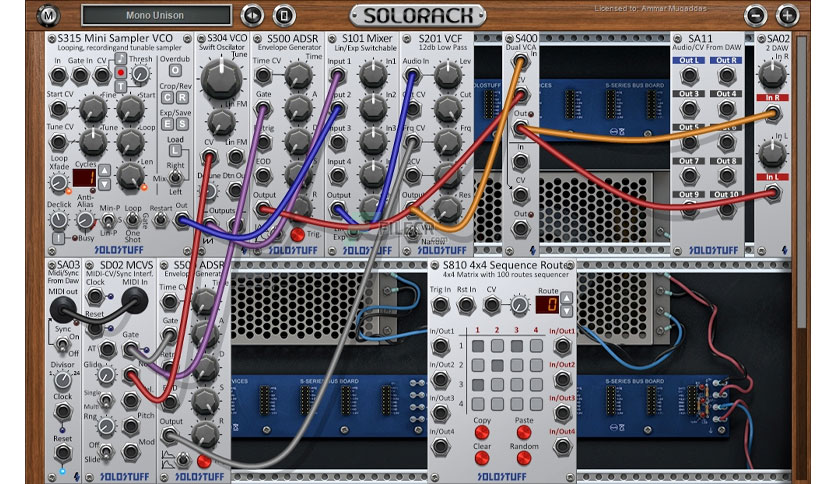
Task: Click the round M menu button
Action: [x=48, y=15]
